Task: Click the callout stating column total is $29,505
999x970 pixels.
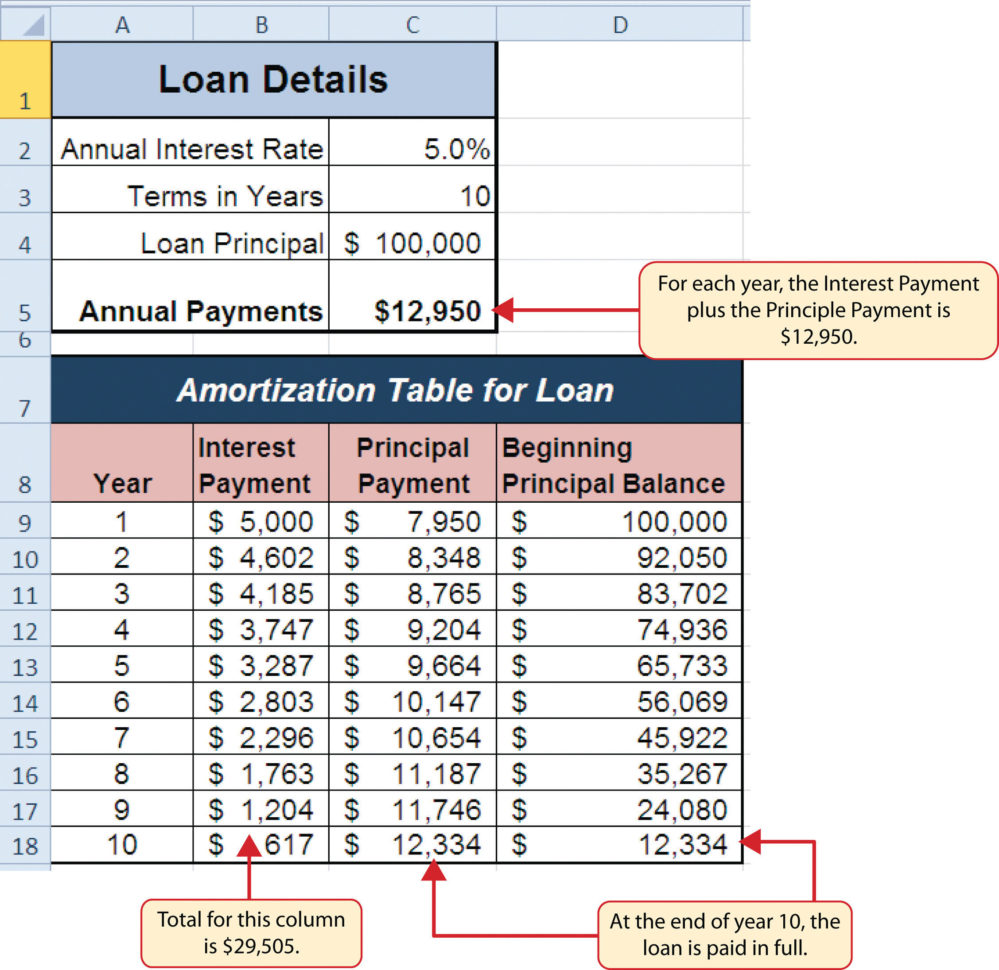Action: (x=251, y=930)
